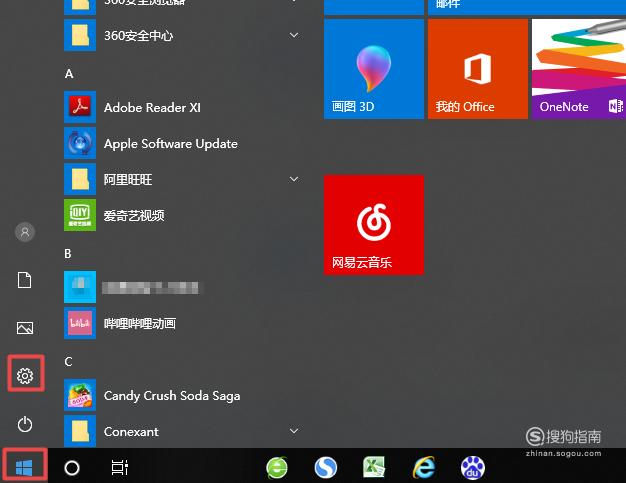This screenshot has height=483, width=626.
Task: Open Adobe Reader XI text entry
Action: coord(152,107)
